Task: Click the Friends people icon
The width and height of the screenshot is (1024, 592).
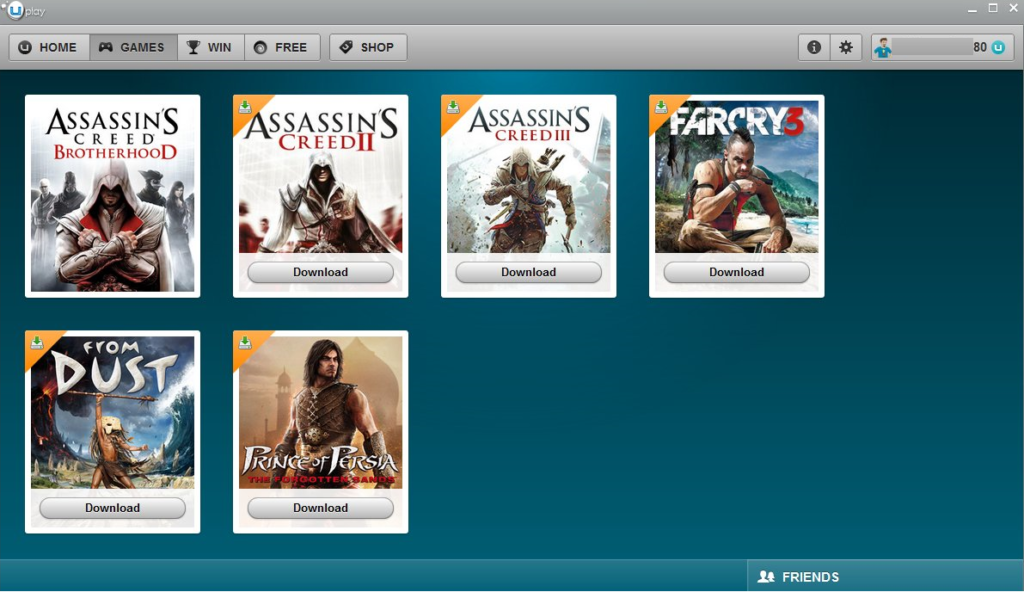Action: [766, 577]
